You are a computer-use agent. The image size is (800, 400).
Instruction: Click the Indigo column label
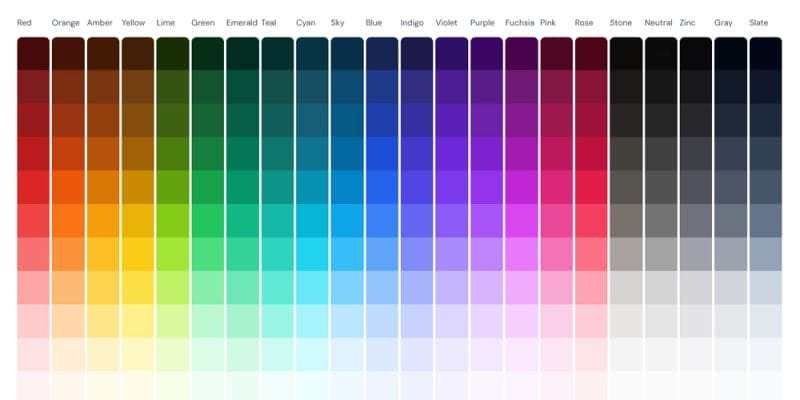pyautogui.click(x=411, y=22)
